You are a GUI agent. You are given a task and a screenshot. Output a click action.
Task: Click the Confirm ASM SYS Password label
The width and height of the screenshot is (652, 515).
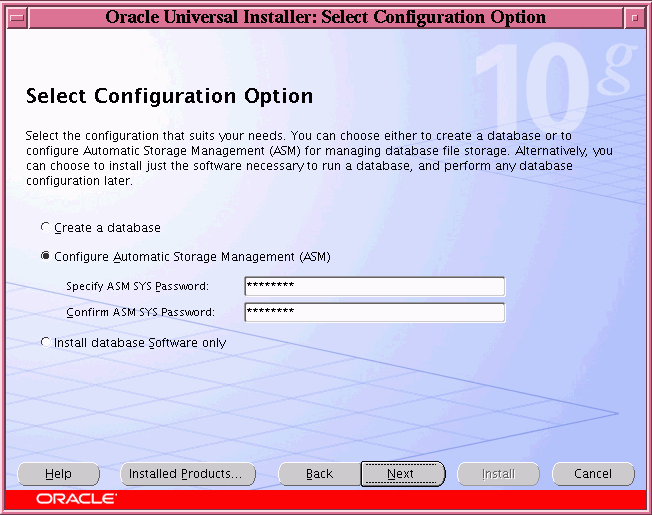pos(140,313)
